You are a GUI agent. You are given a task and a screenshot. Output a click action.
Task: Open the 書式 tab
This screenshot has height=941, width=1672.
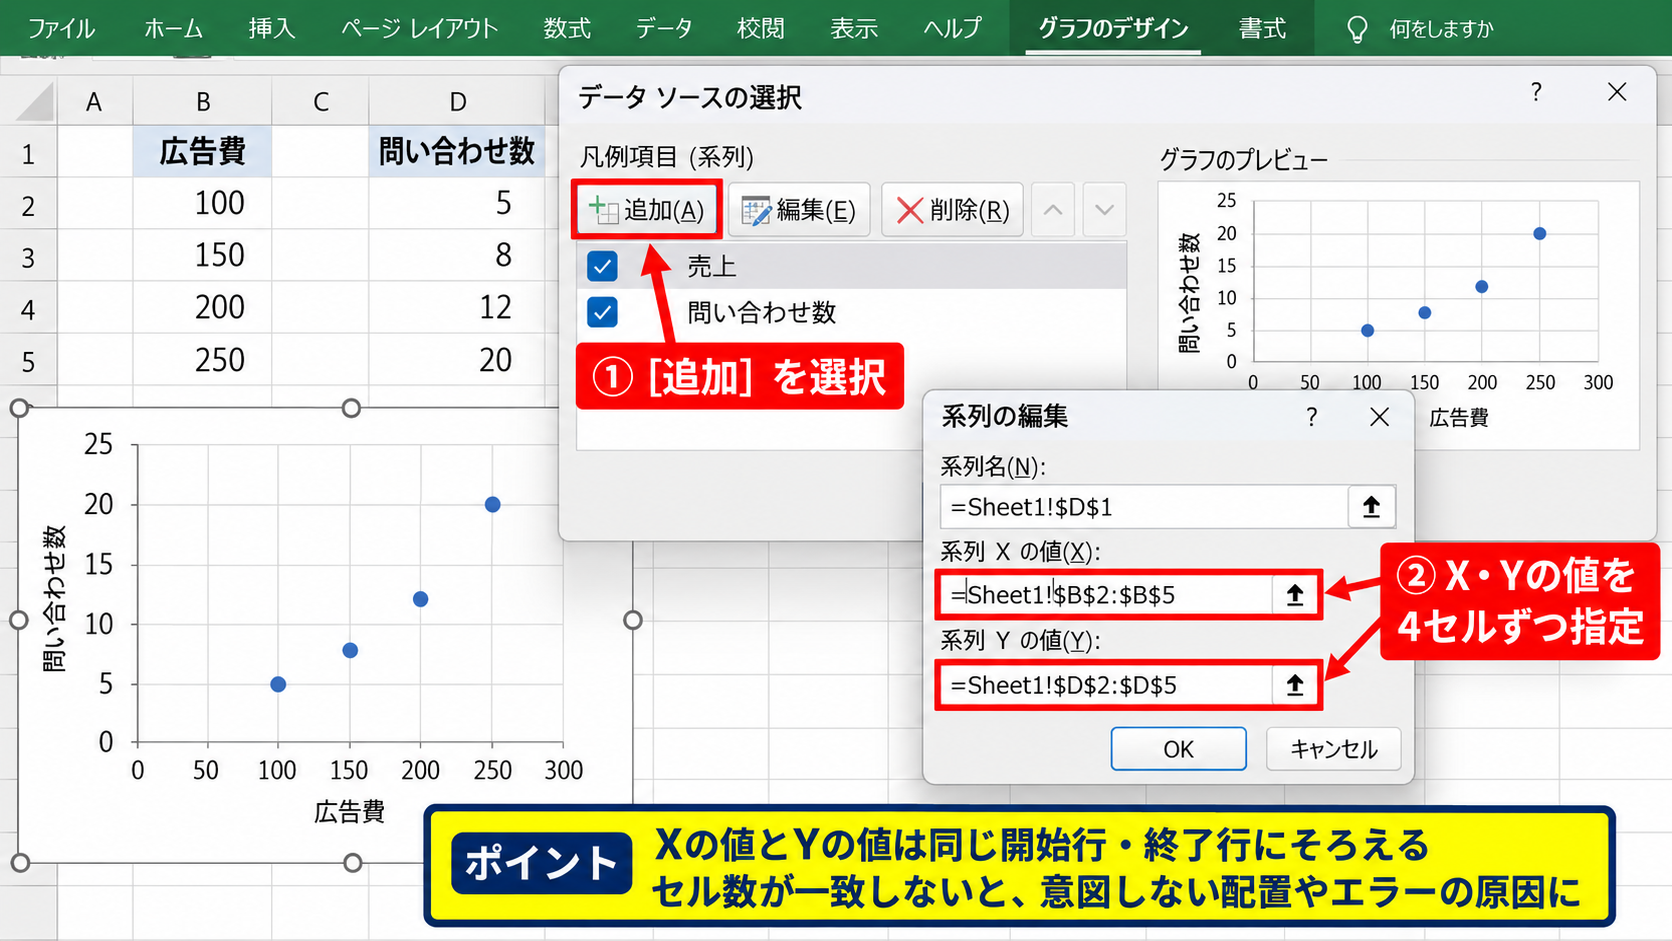1262,28
